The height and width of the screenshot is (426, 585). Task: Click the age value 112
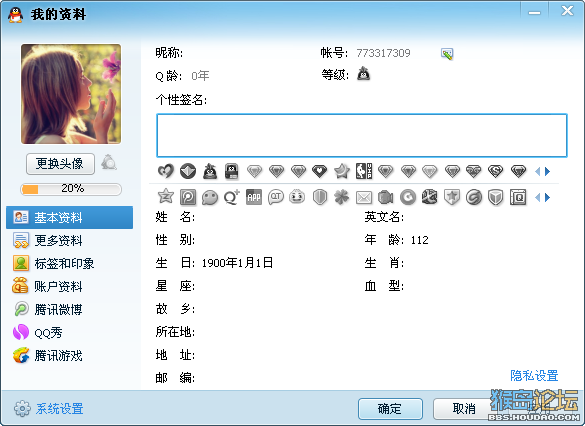(x=419, y=240)
